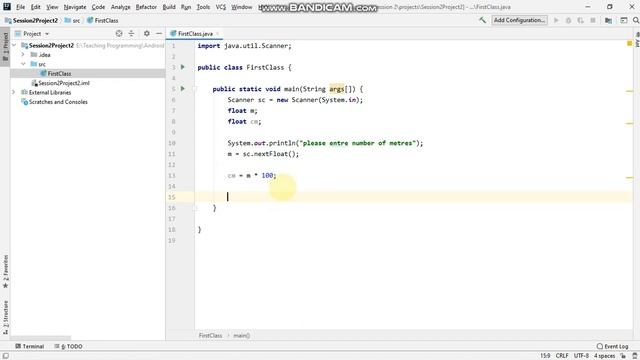Viewport: 640px width, 360px height.
Task: Click the Run Anything window icon
Action: click(624, 20)
